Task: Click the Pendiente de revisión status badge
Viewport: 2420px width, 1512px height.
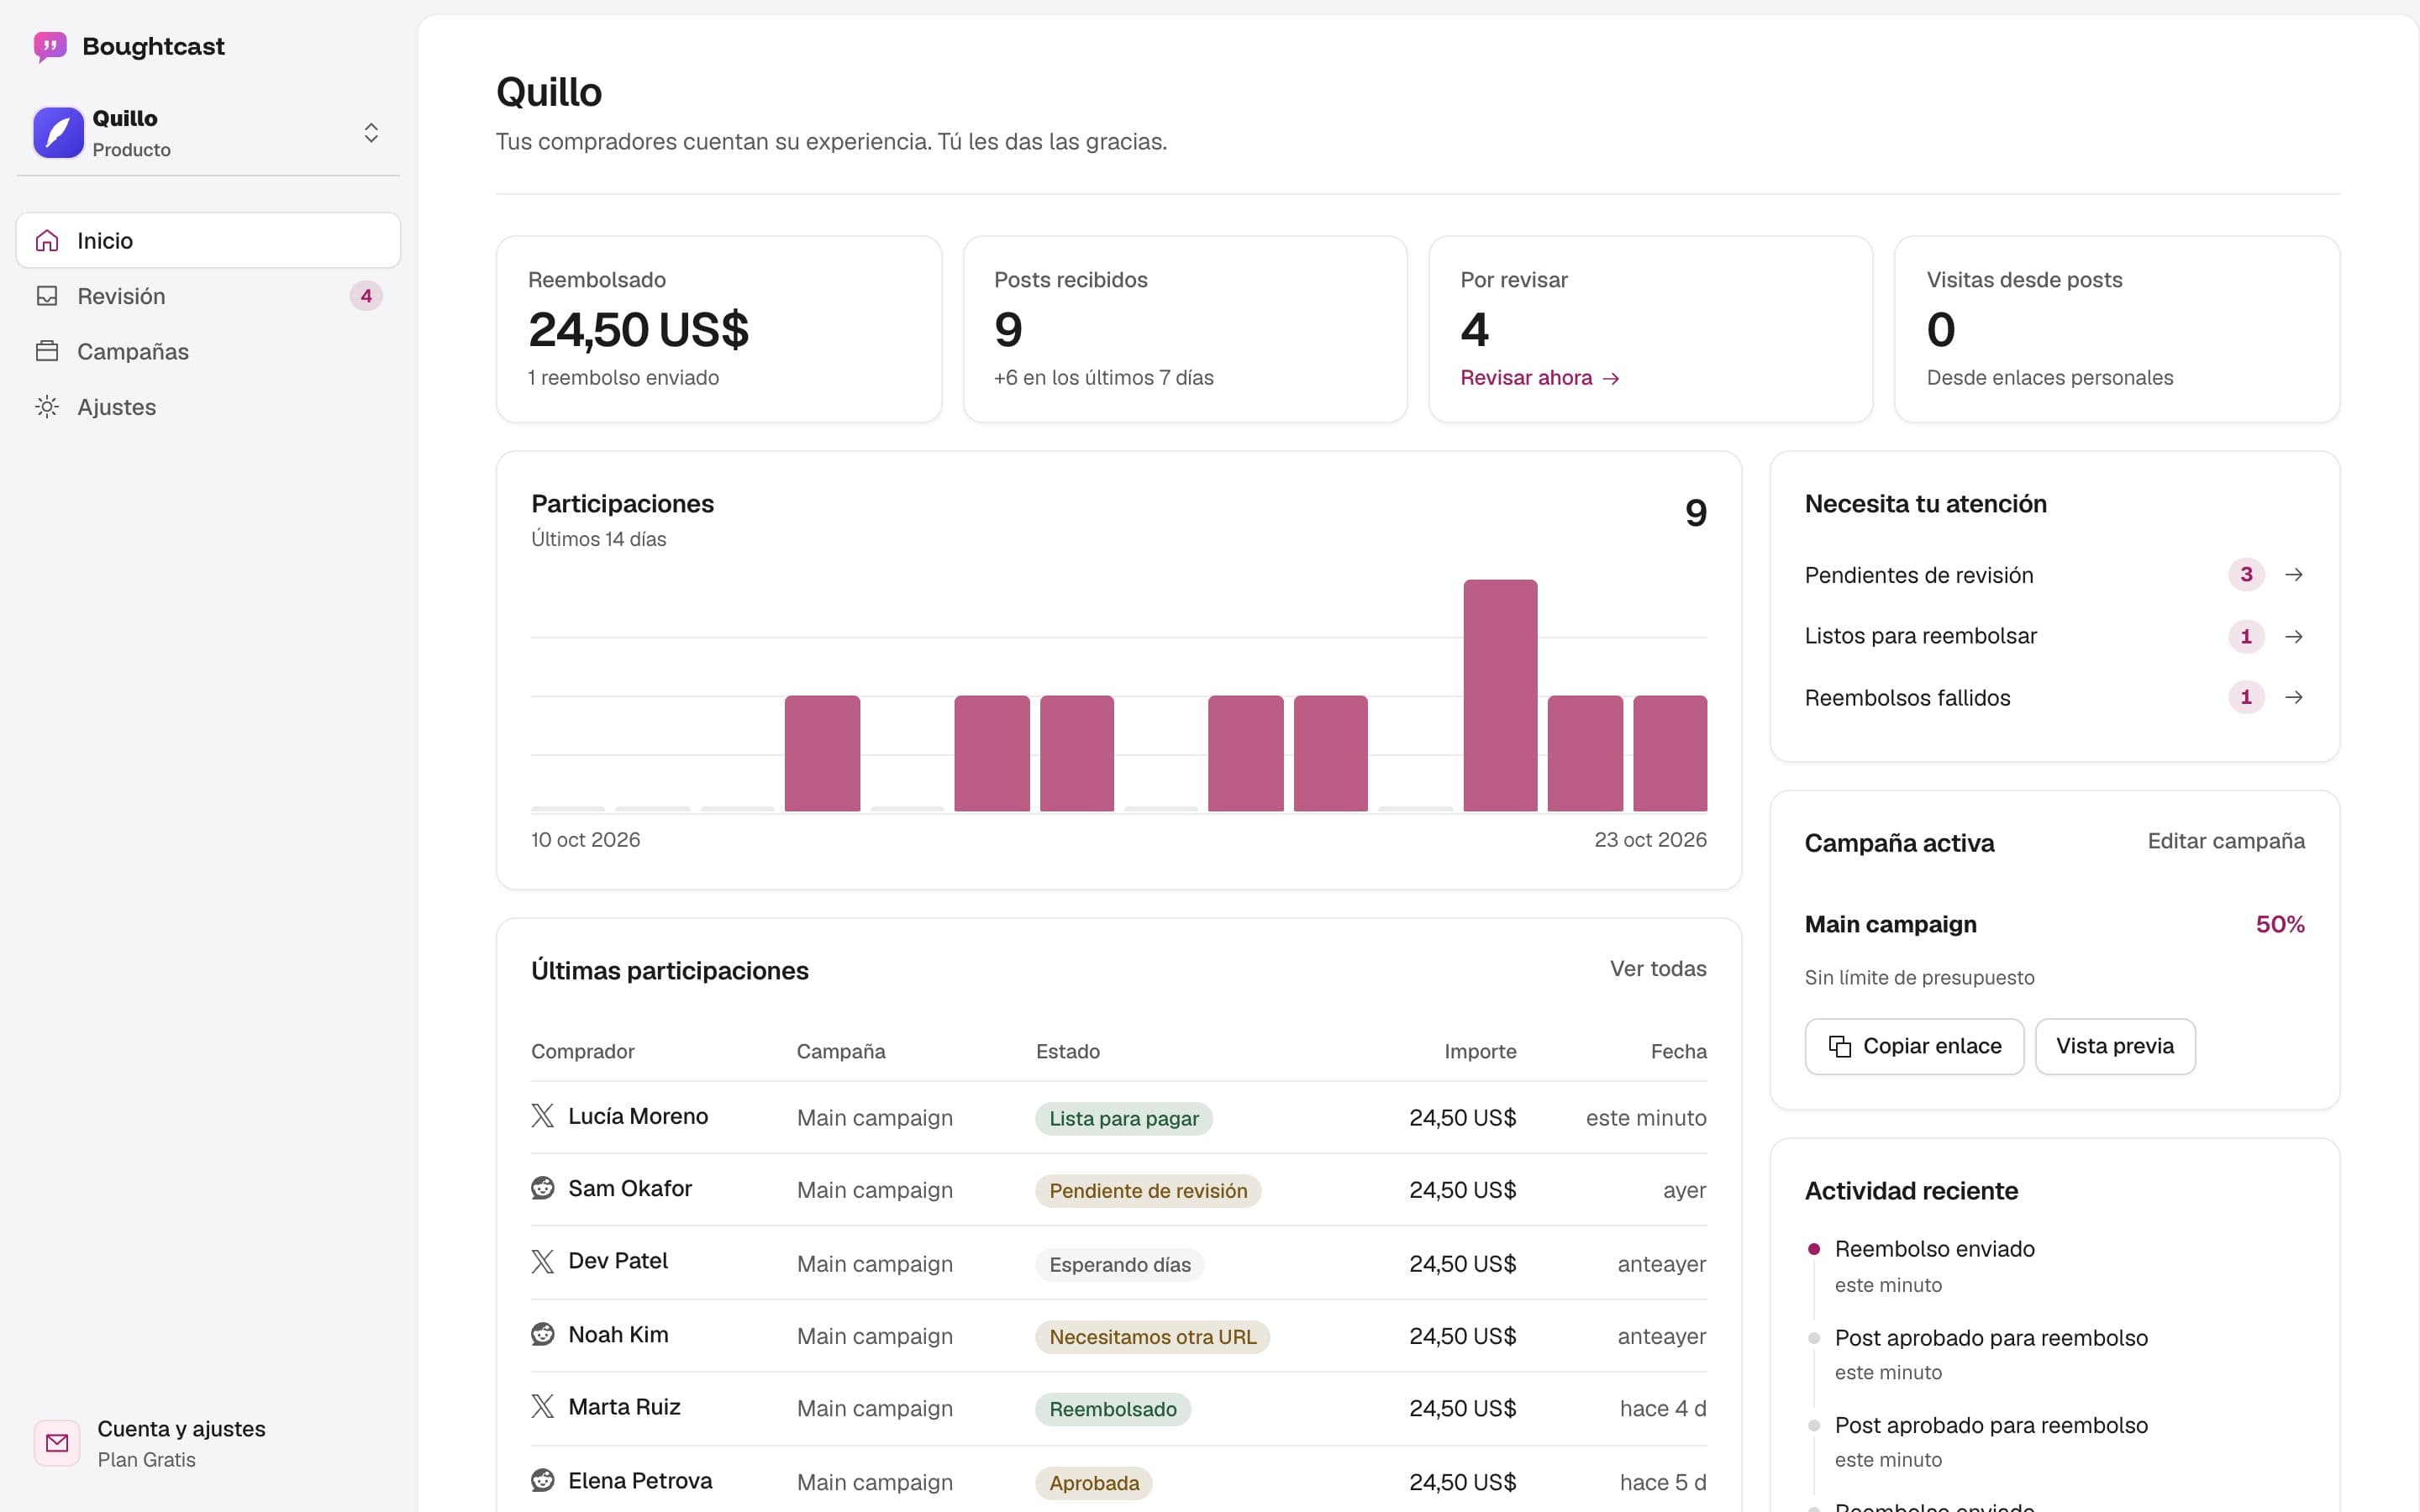Action: pyautogui.click(x=1148, y=1190)
